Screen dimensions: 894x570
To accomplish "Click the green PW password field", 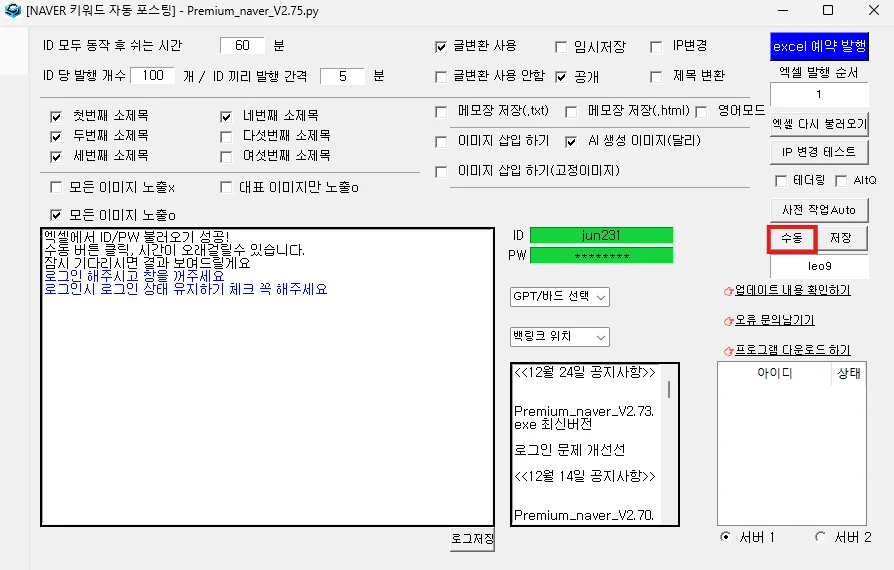I will point(602,255).
